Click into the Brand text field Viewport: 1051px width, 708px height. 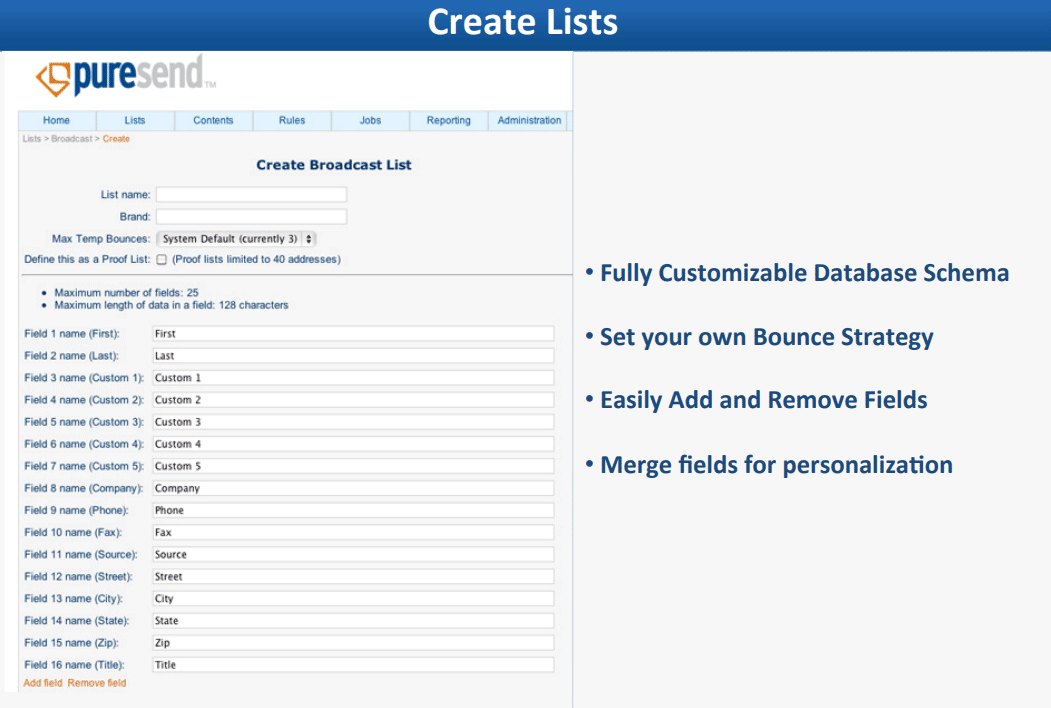pyautogui.click(x=251, y=217)
